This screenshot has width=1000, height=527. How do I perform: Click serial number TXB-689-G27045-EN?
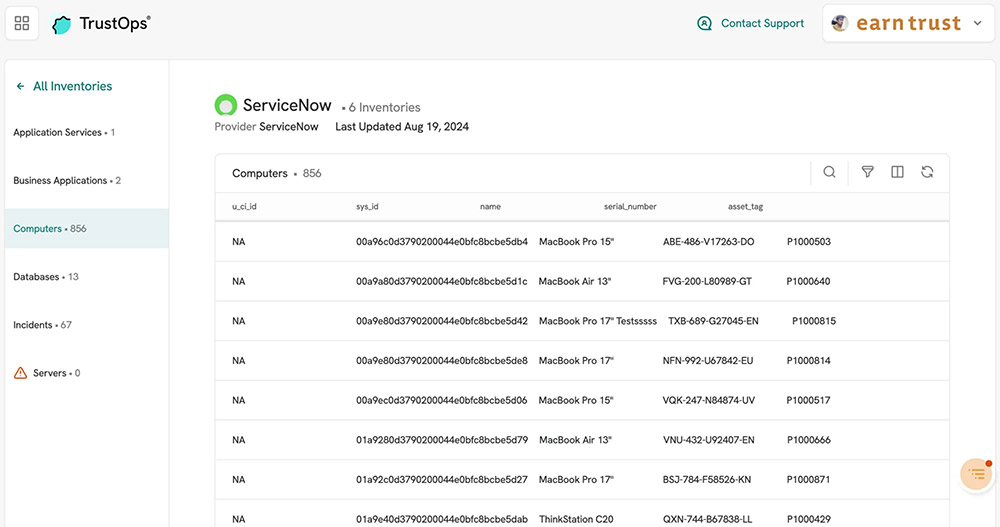click(x=713, y=321)
